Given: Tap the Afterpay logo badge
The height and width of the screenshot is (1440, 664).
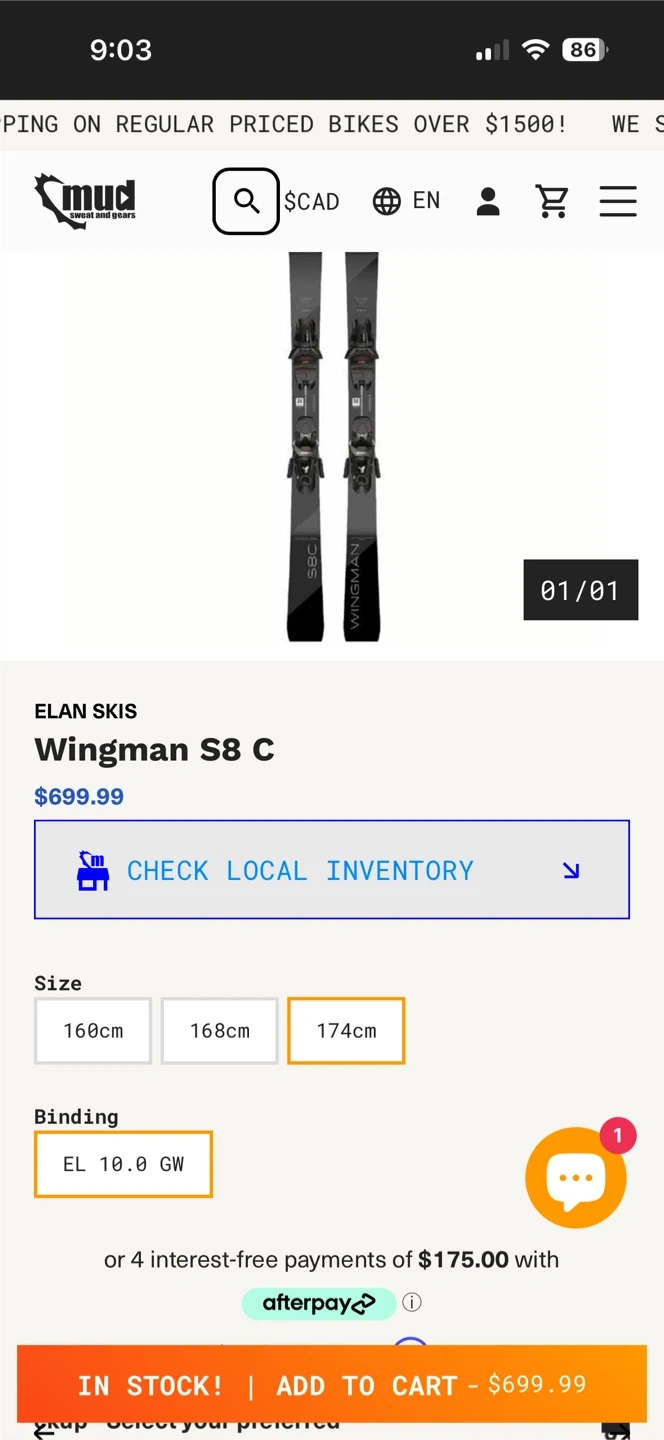Looking at the screenshot, I should coord(318,1303).
